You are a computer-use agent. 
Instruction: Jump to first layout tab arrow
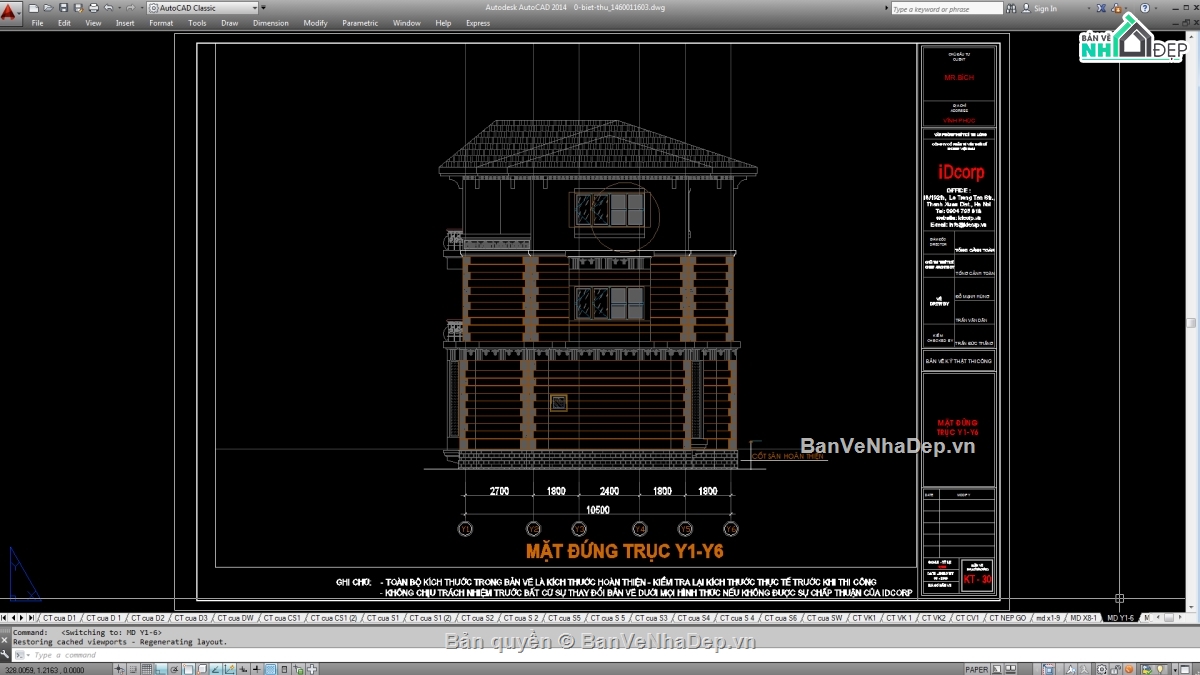click(x=4, y=618)
